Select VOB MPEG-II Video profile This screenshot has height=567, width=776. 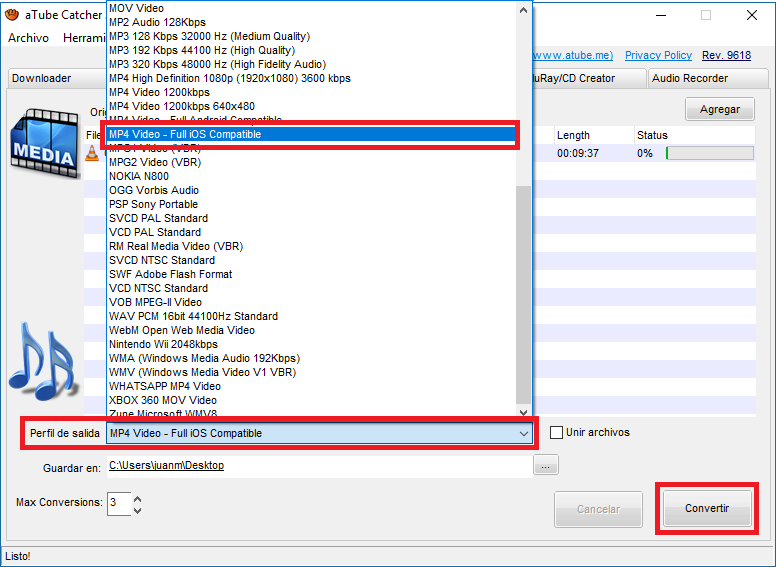coord(311,302)
